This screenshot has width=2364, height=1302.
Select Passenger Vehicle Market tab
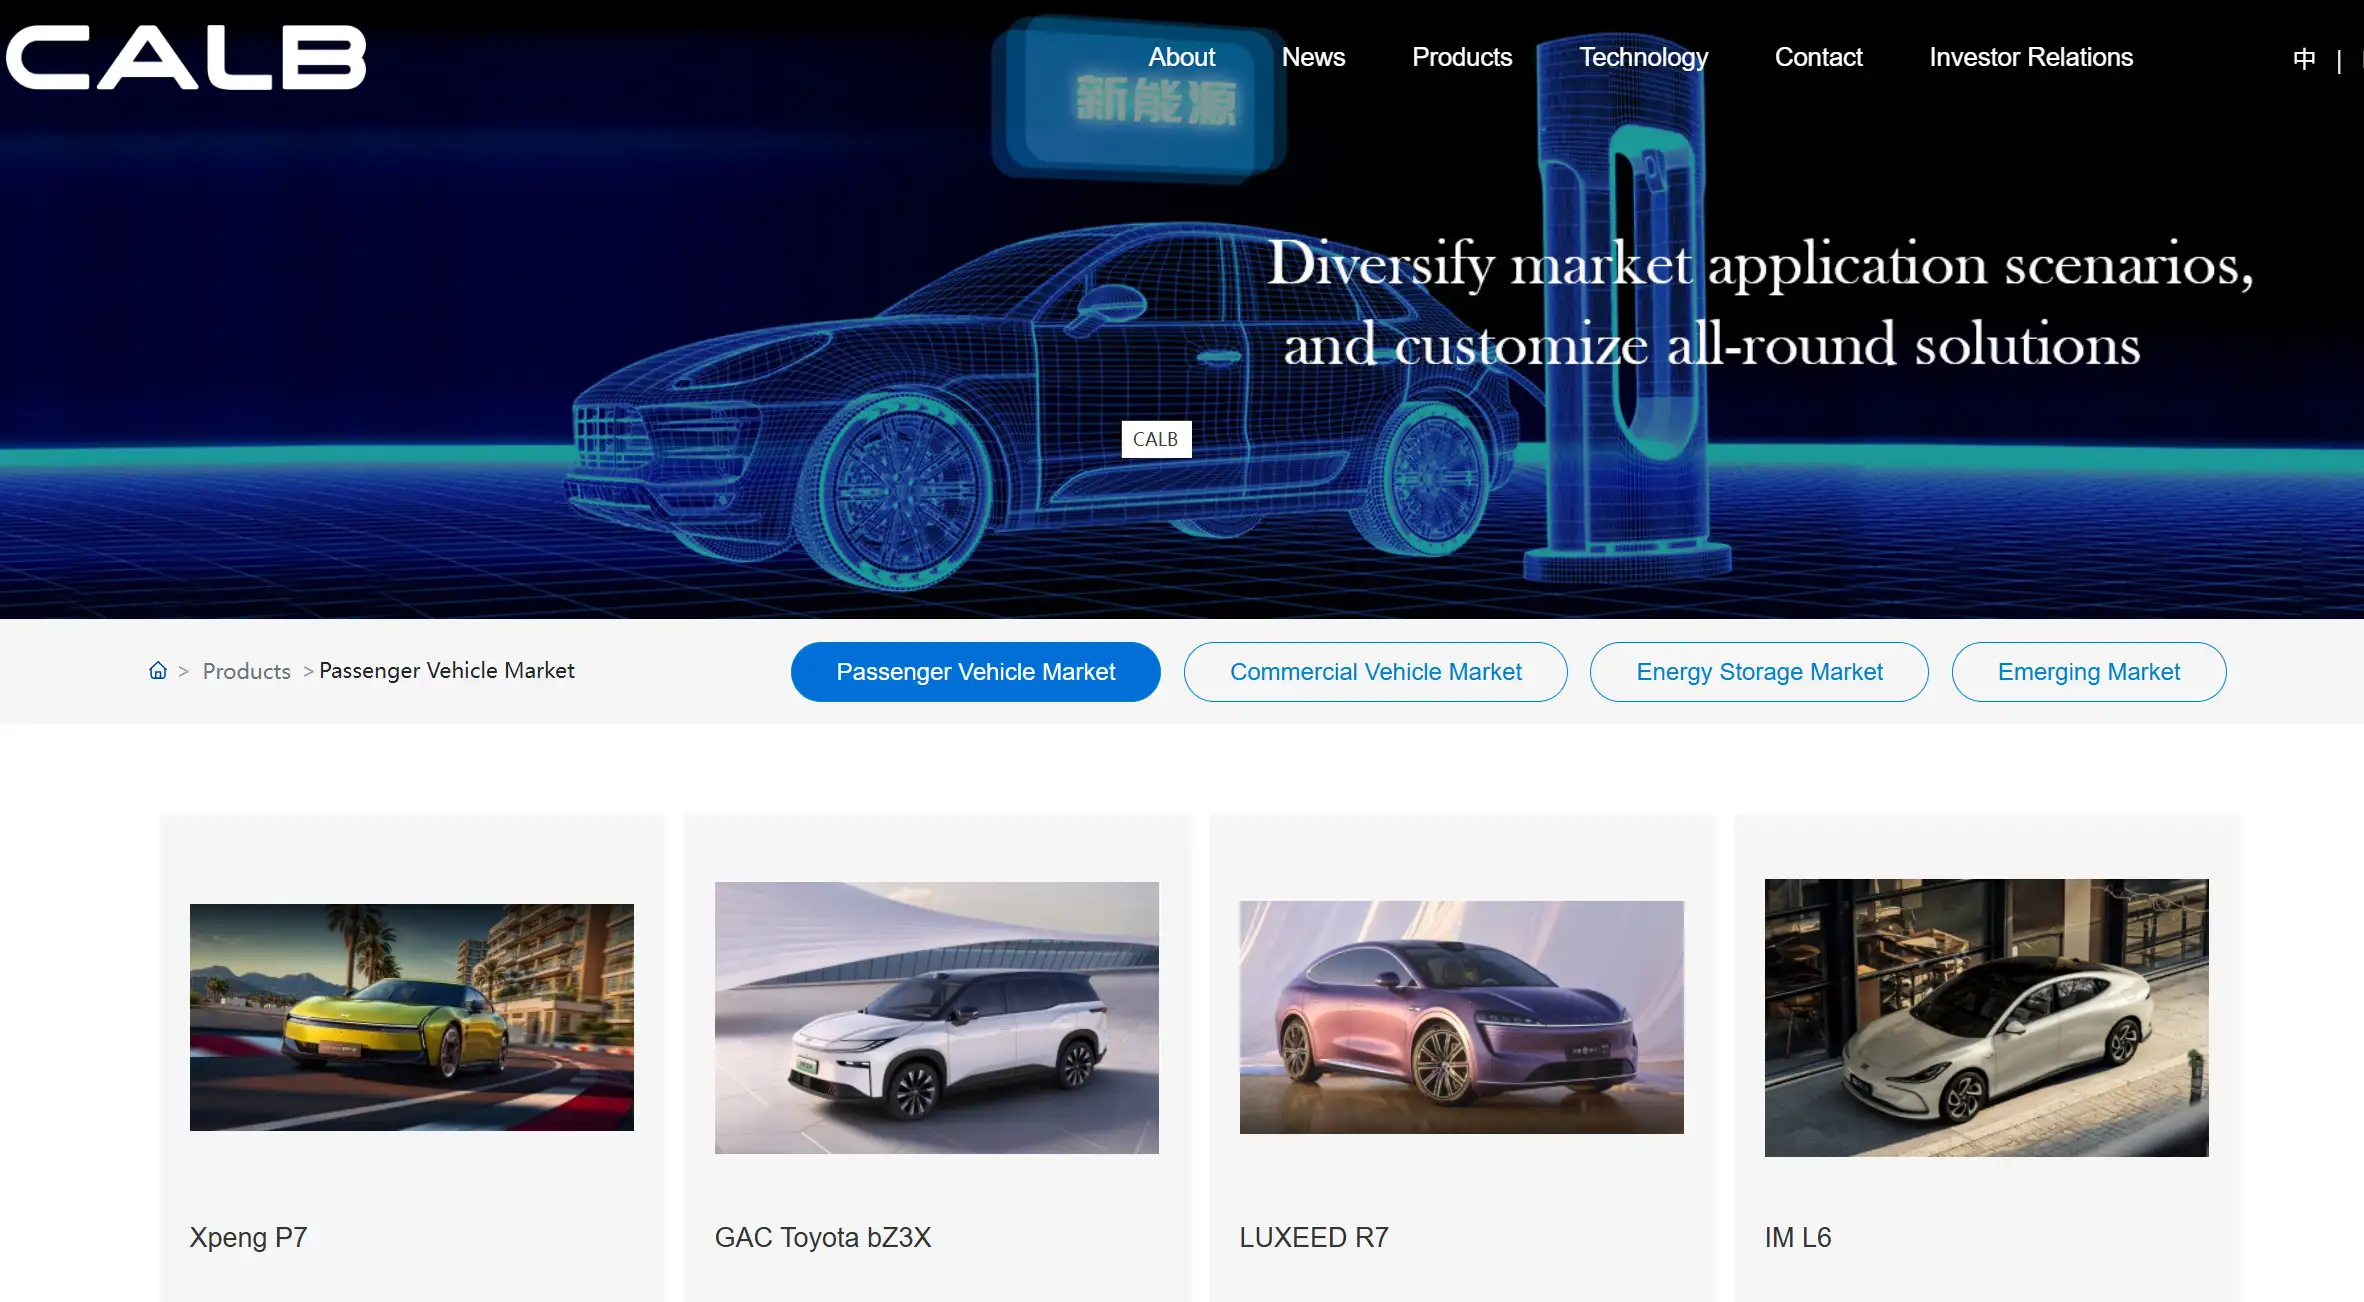click(x=975, y=672)
